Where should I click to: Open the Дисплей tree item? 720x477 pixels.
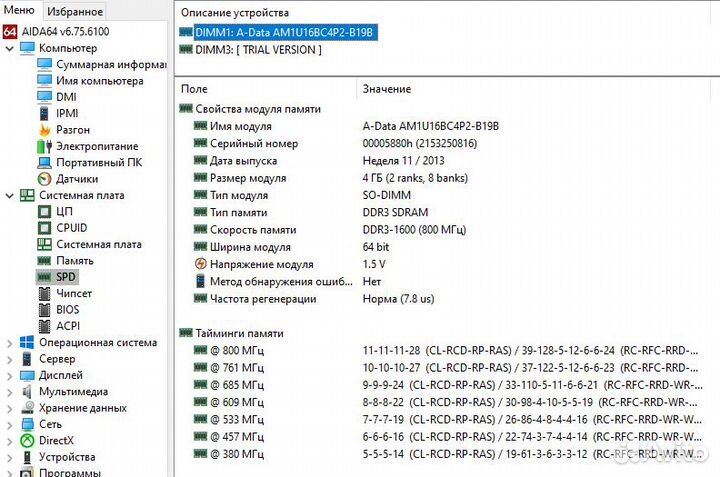[x=61, y=376]
